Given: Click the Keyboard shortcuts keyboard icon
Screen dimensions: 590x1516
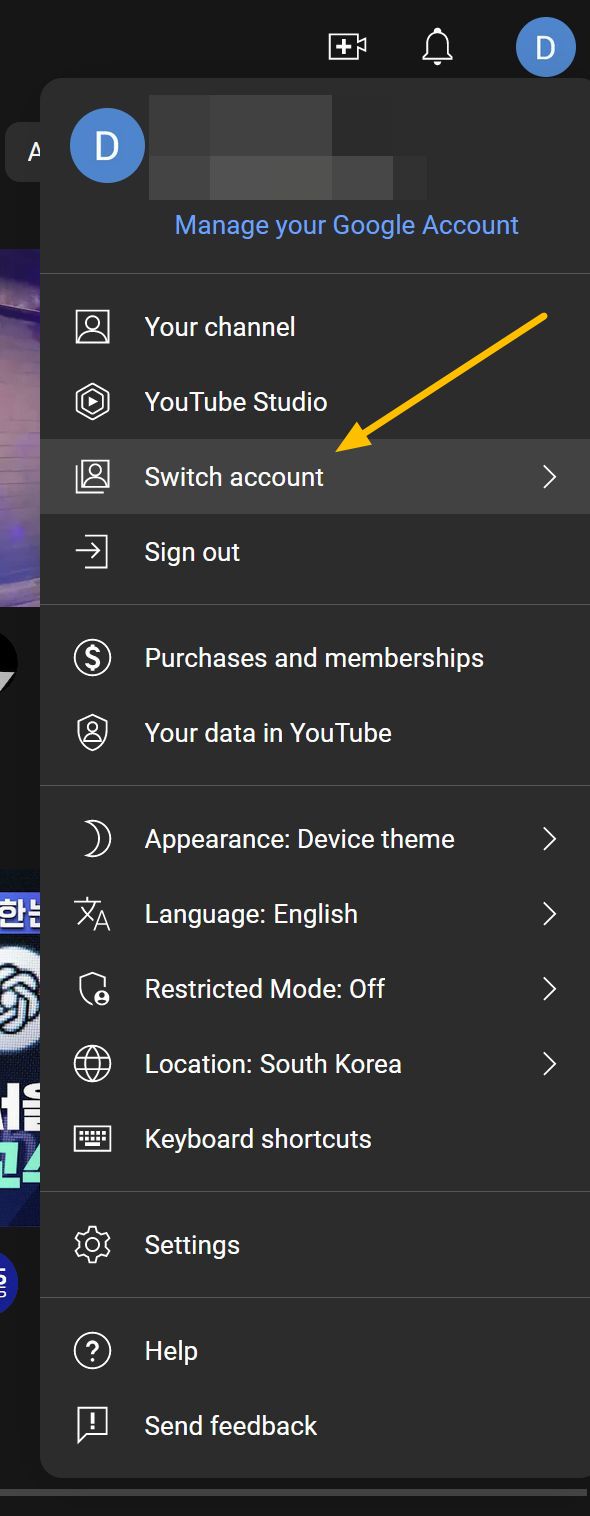Looking at the screenshot, I should coord(93,1139).
